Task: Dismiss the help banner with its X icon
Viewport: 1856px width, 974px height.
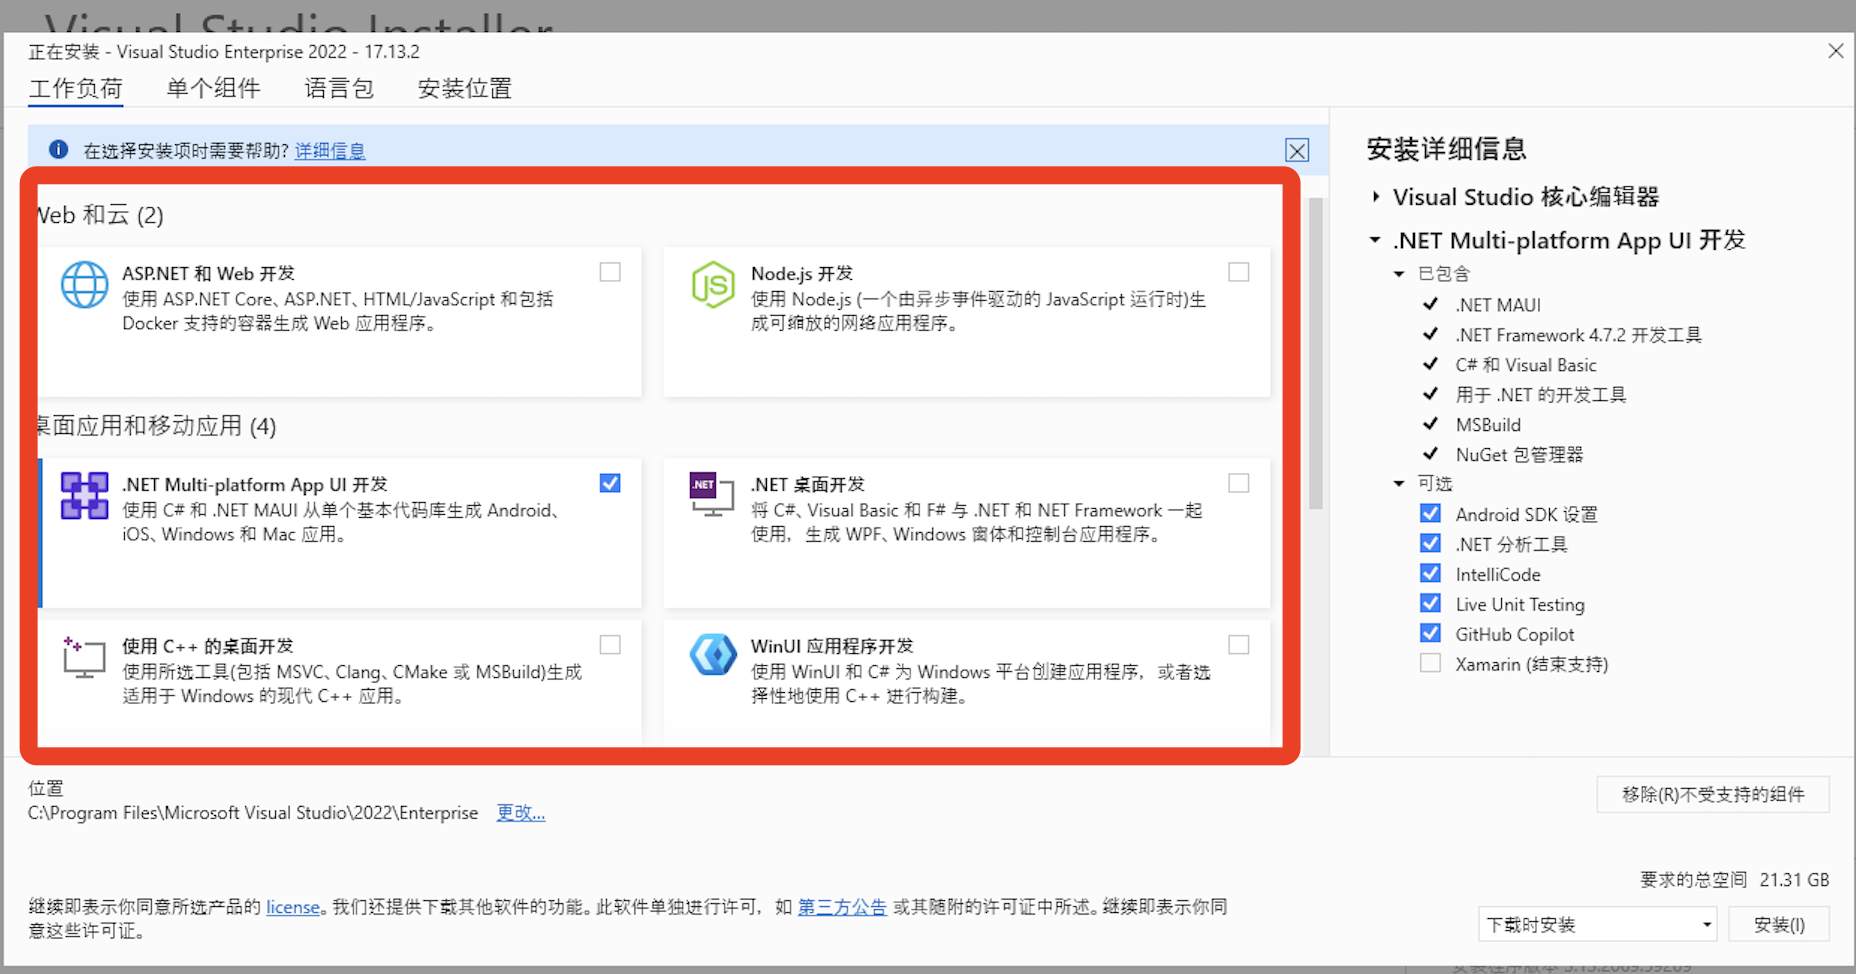Action: (x=1296, y=150)
